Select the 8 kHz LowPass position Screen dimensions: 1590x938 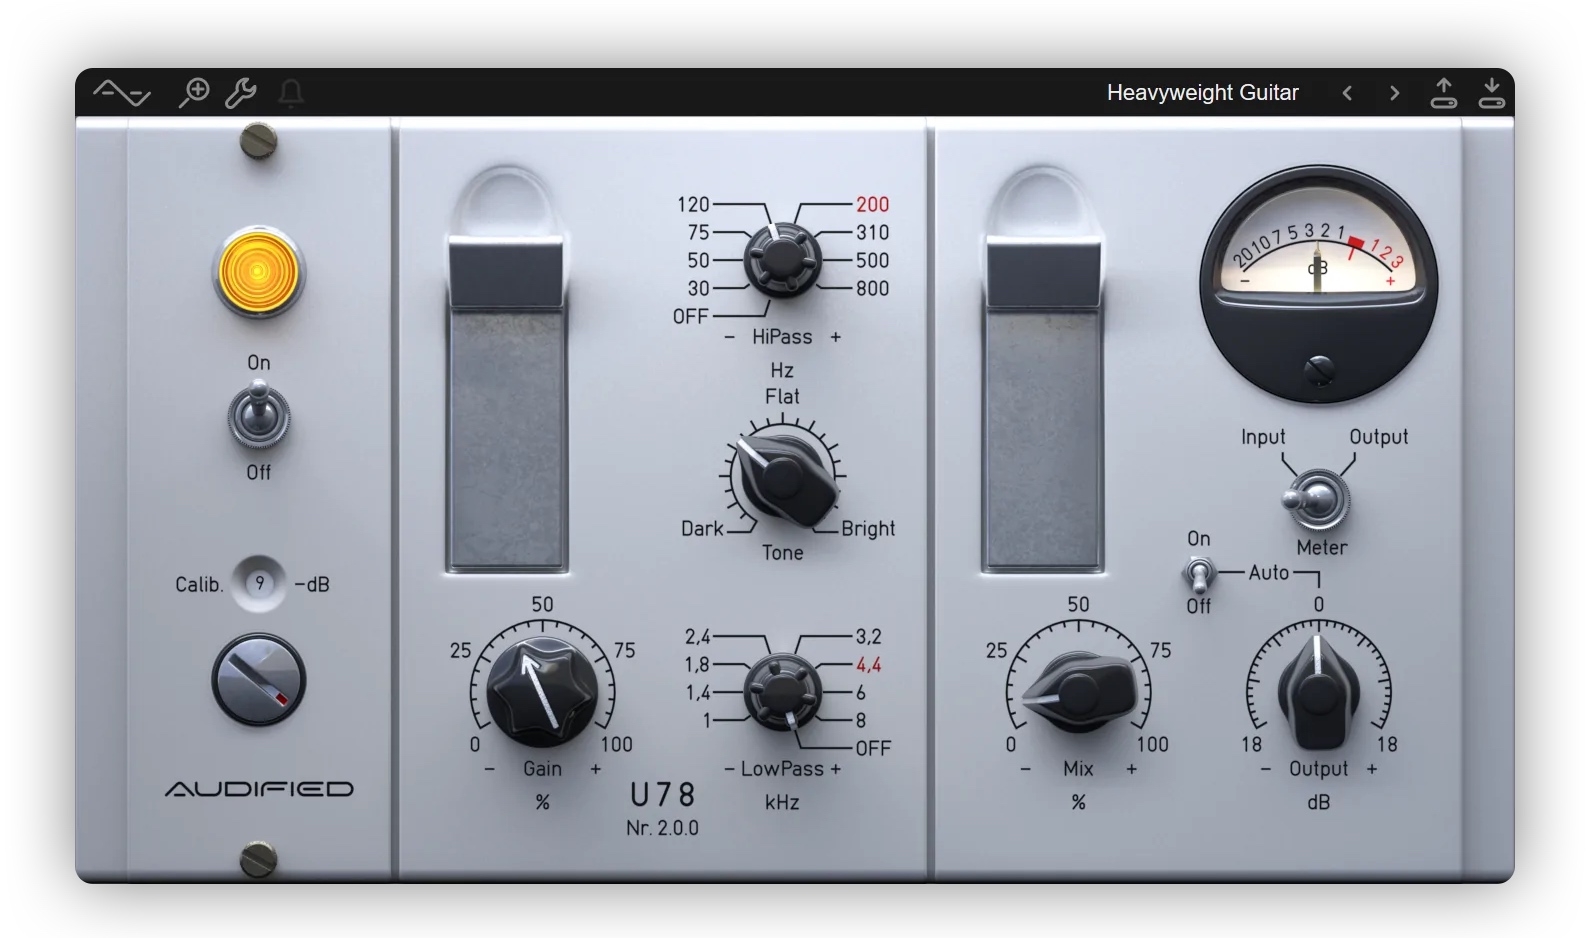pos(860,720)
